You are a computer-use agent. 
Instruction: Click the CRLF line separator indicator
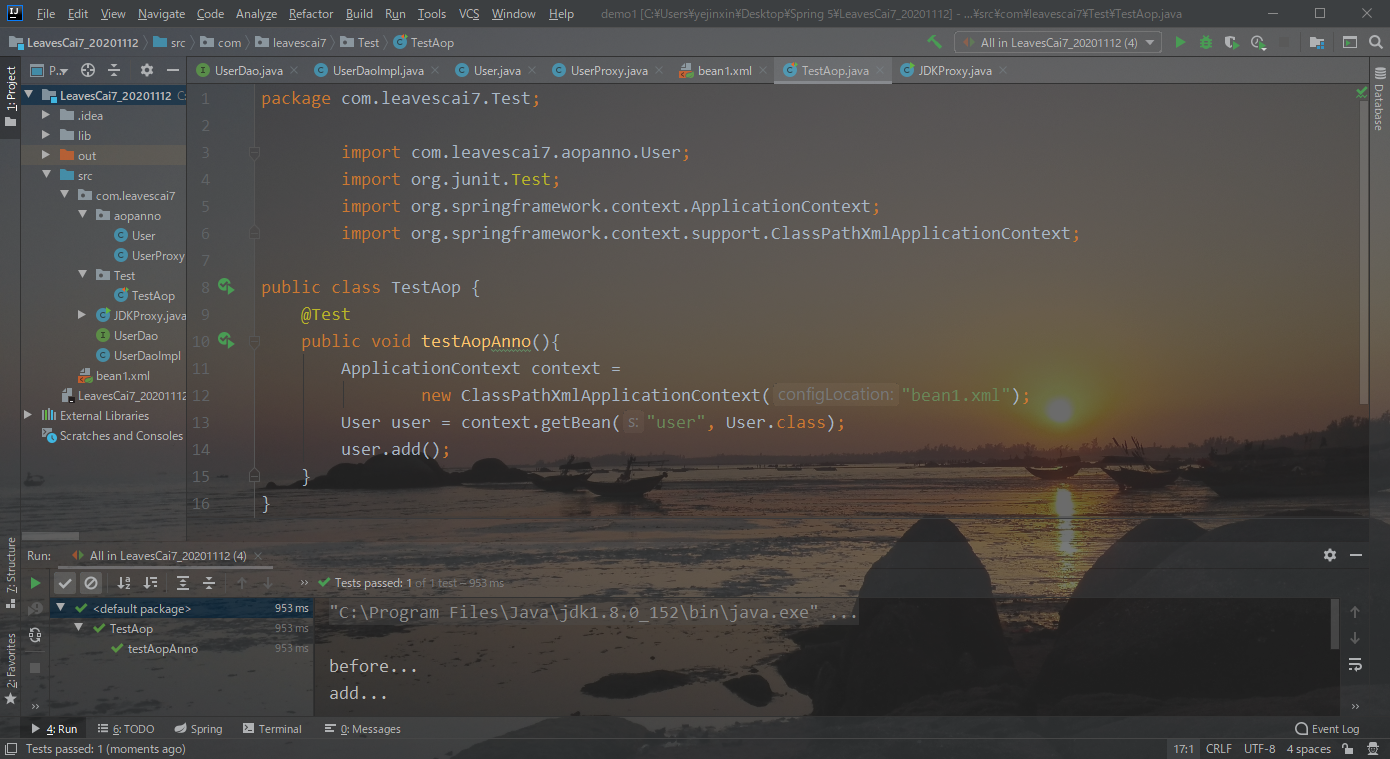[x=1219, y=749]
